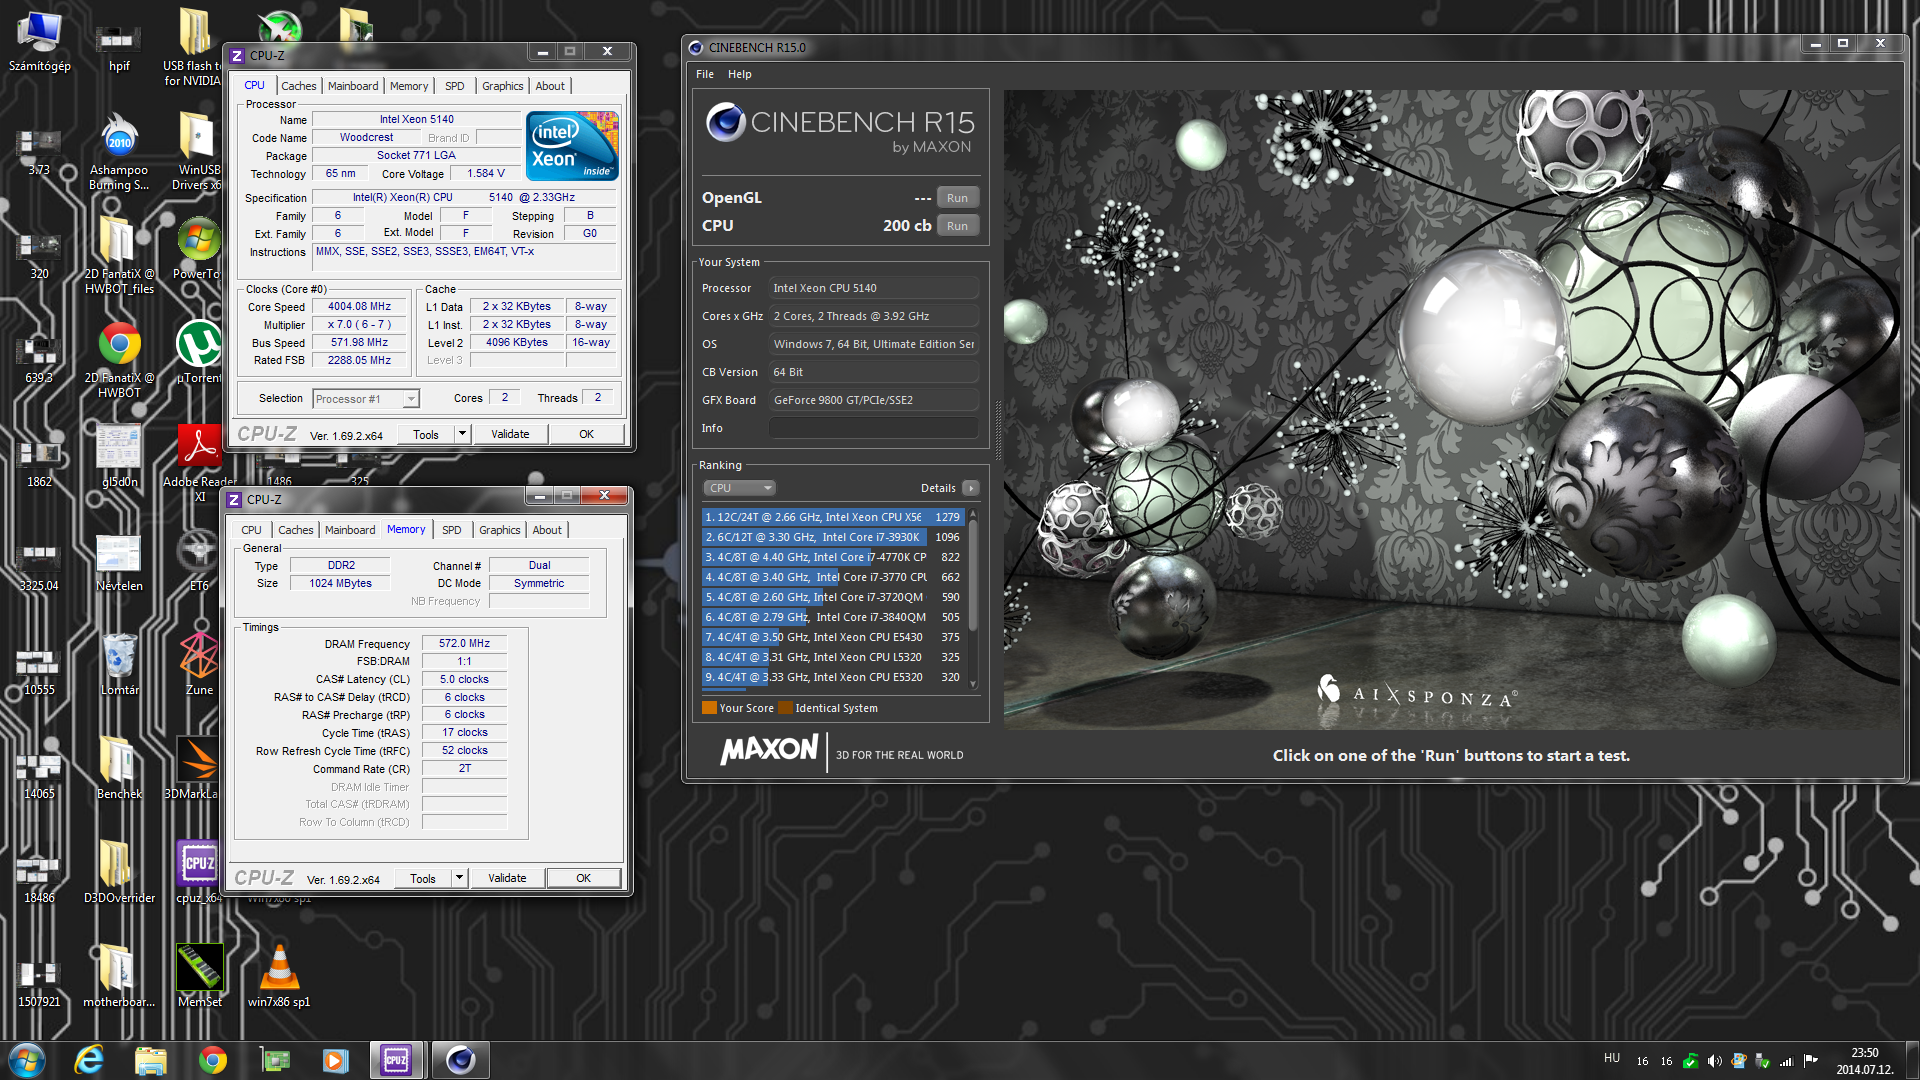Select ranking entry Intel Xeon CPU E5320

[833, 677]
